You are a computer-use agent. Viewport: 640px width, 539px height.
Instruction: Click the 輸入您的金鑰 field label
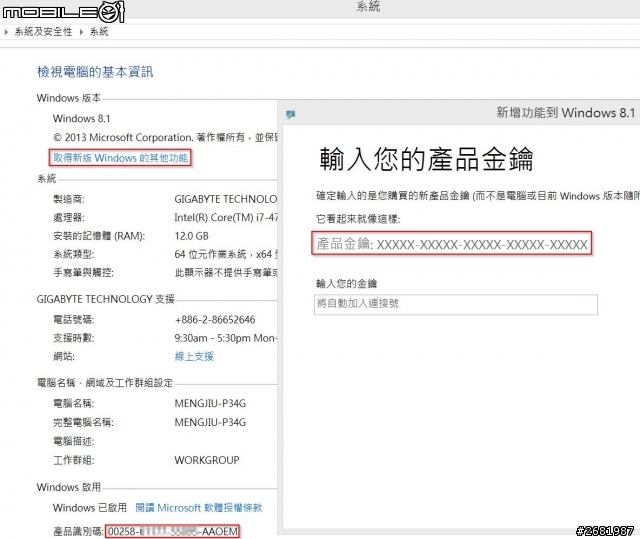(346, 284)
